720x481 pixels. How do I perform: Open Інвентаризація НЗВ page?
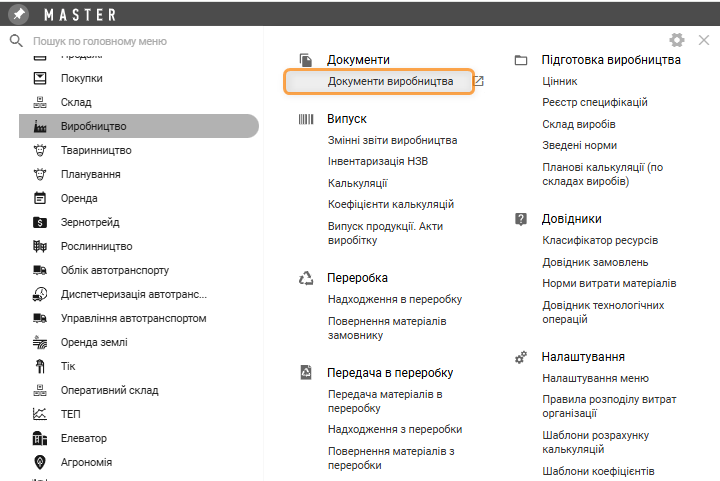(x=379, y=161)
